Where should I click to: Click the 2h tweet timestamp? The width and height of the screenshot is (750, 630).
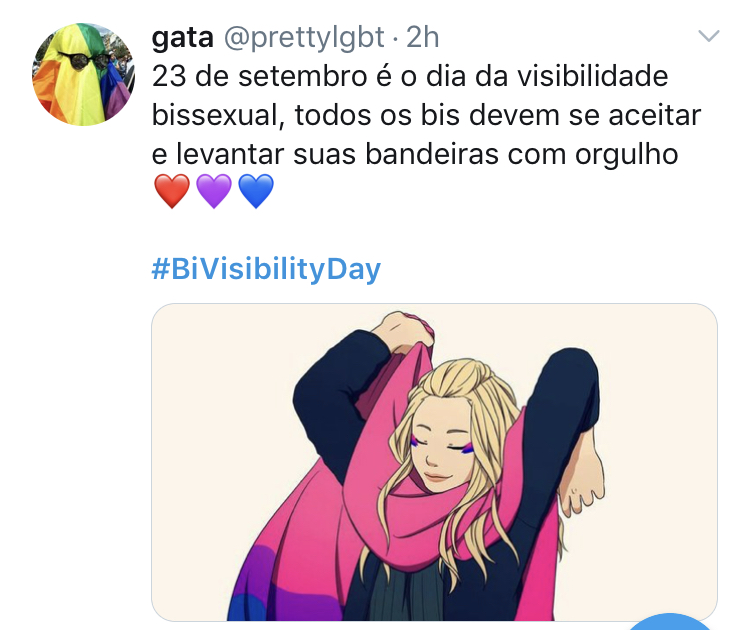click(x=422, y=37)
